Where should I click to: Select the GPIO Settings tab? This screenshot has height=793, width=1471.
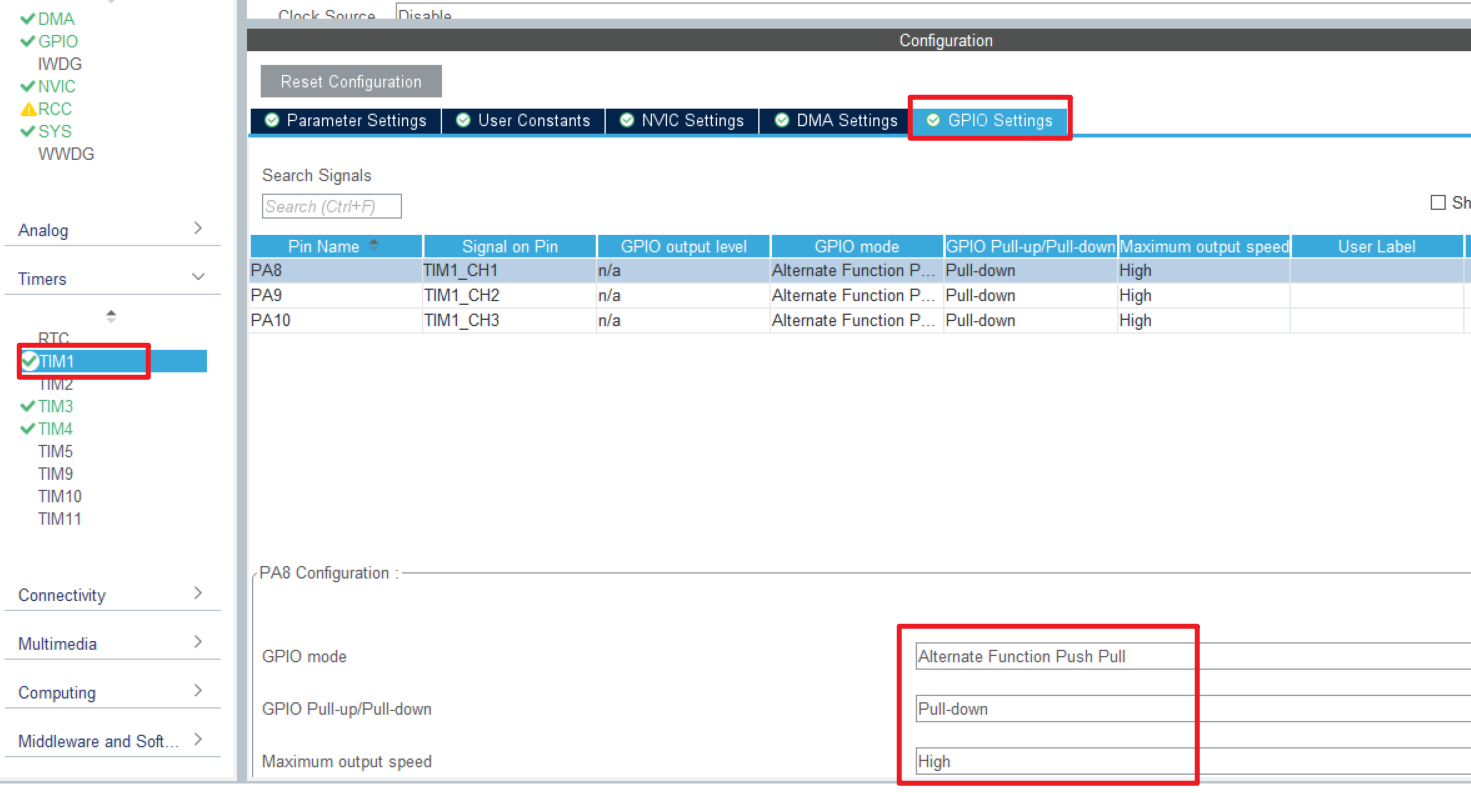coord(990,121)
